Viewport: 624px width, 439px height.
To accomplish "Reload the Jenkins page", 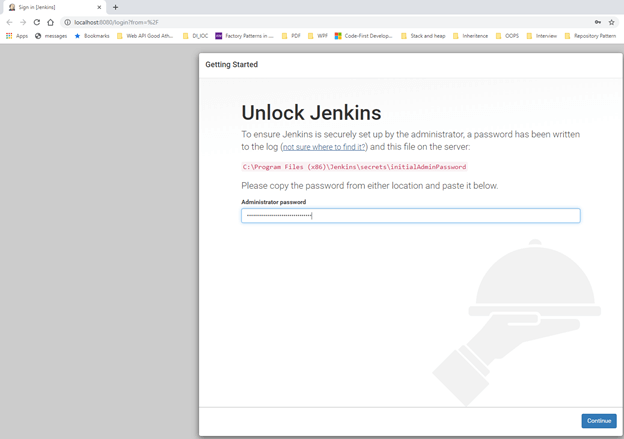I will [37, 22].
